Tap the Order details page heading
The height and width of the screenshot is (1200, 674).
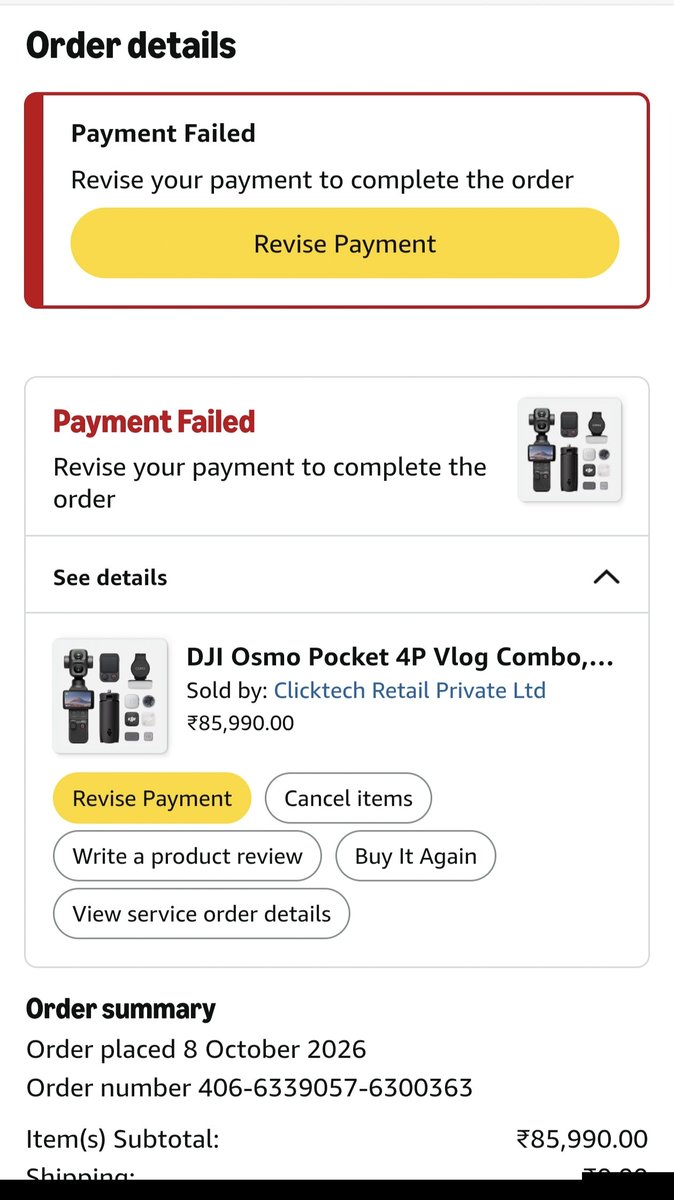[131, 45]
